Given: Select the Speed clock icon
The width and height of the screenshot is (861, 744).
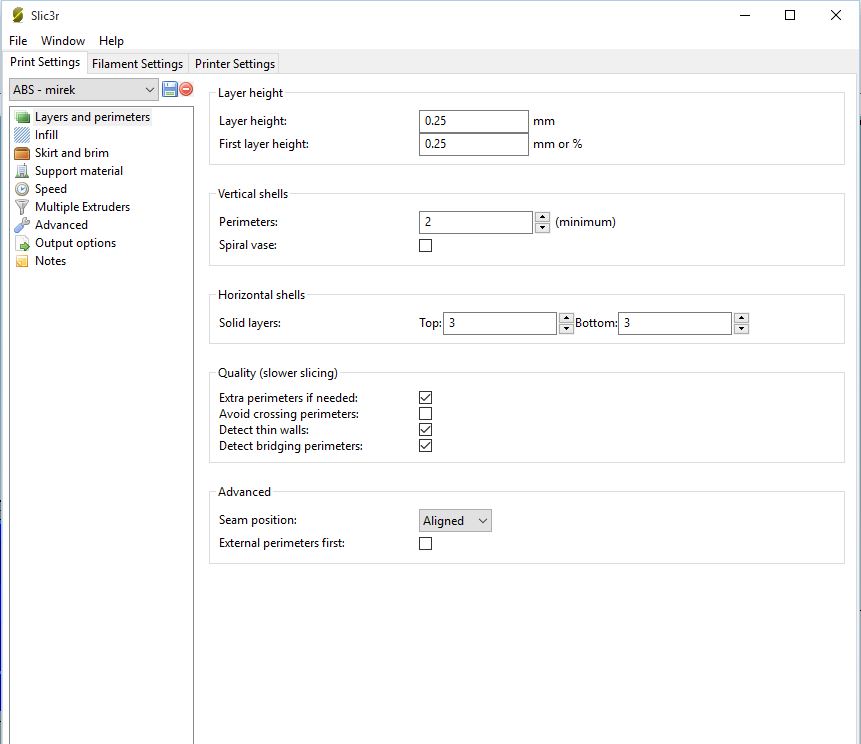Looking at the screenshot, I should [23, 189].
